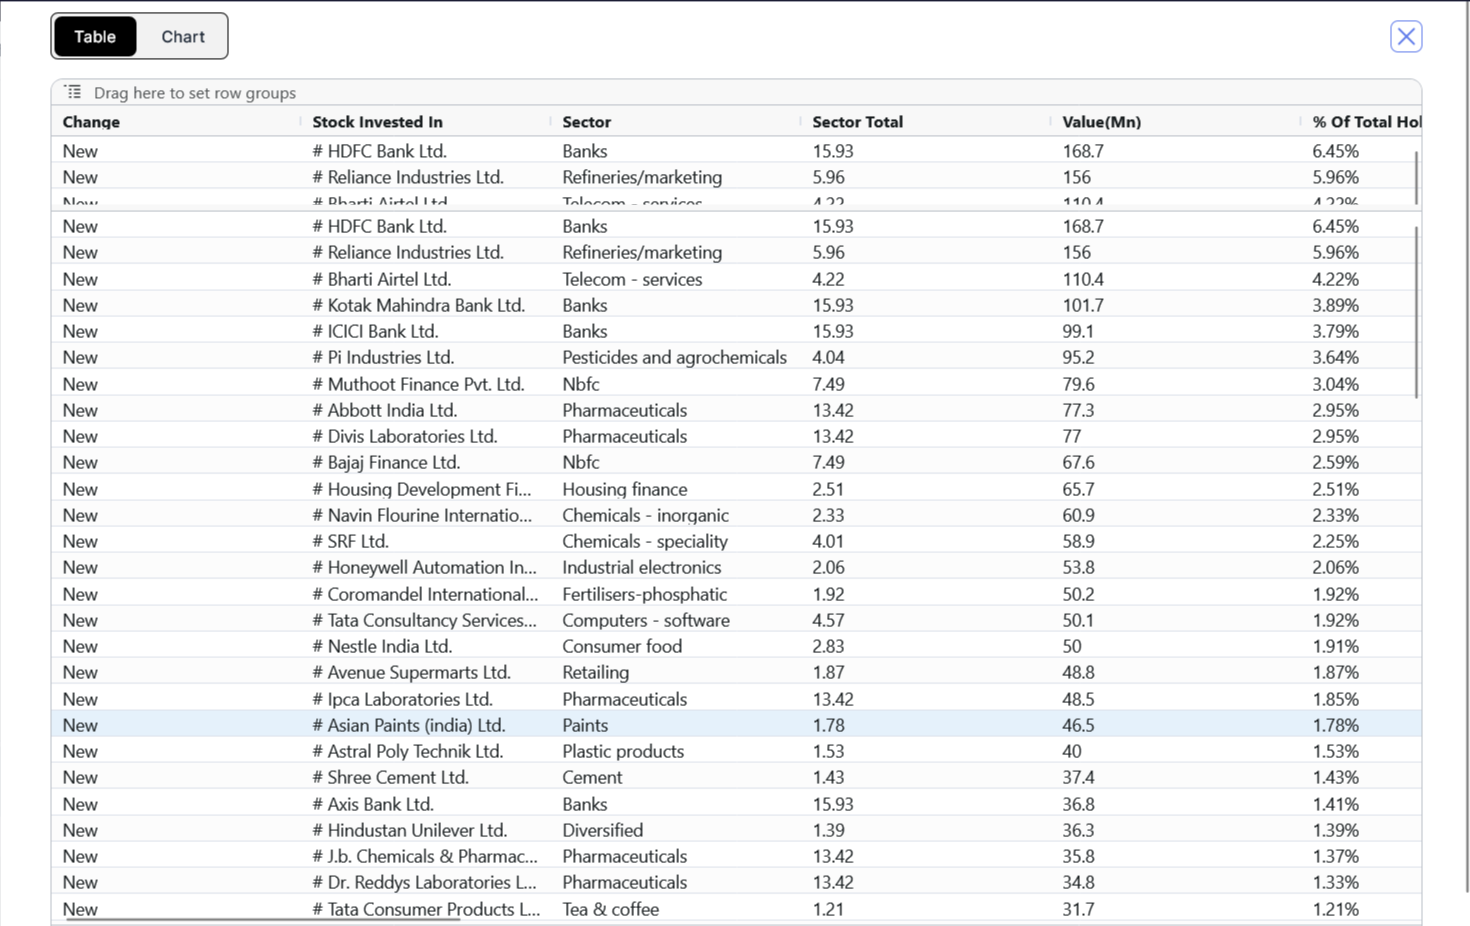Click the table's horizontal scrollbar at the bottom
Viewport: 1470px width, 926px height.
pyautogui.click(x=263, y=918)
